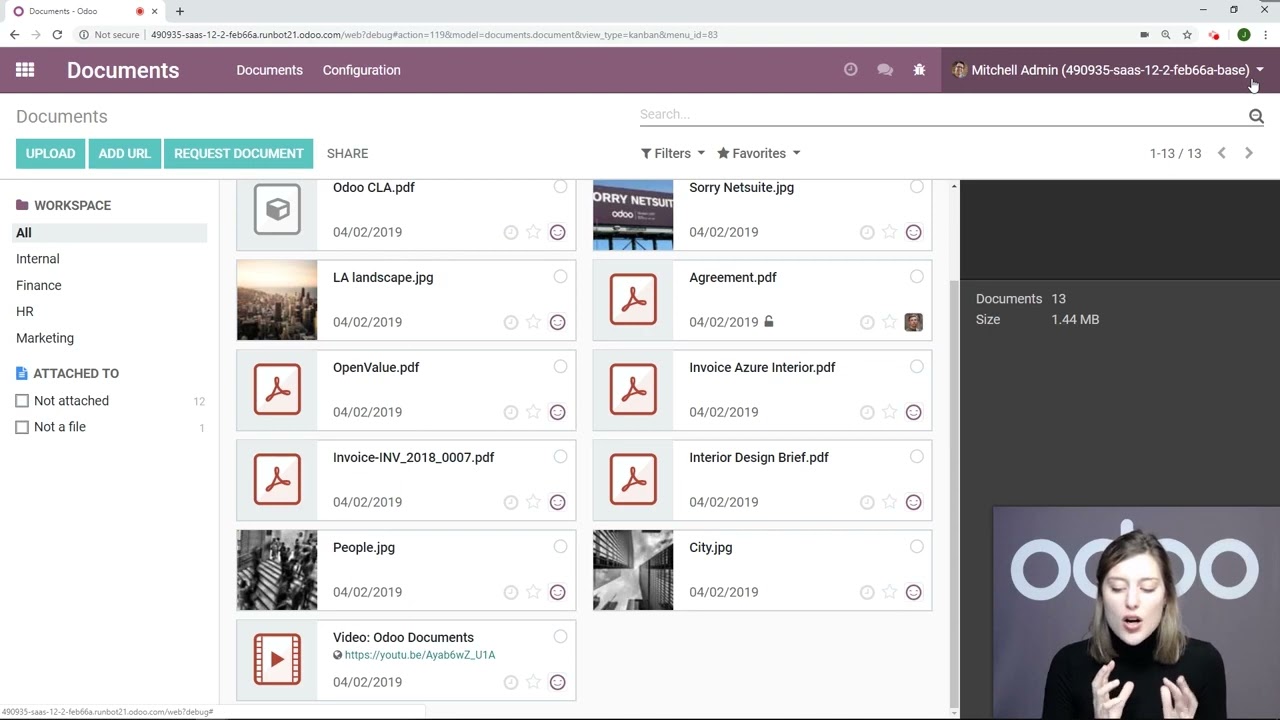Open the apps grid menu icon
The width and height of the screenshot is (1280, 720).
tap(25, 70)
